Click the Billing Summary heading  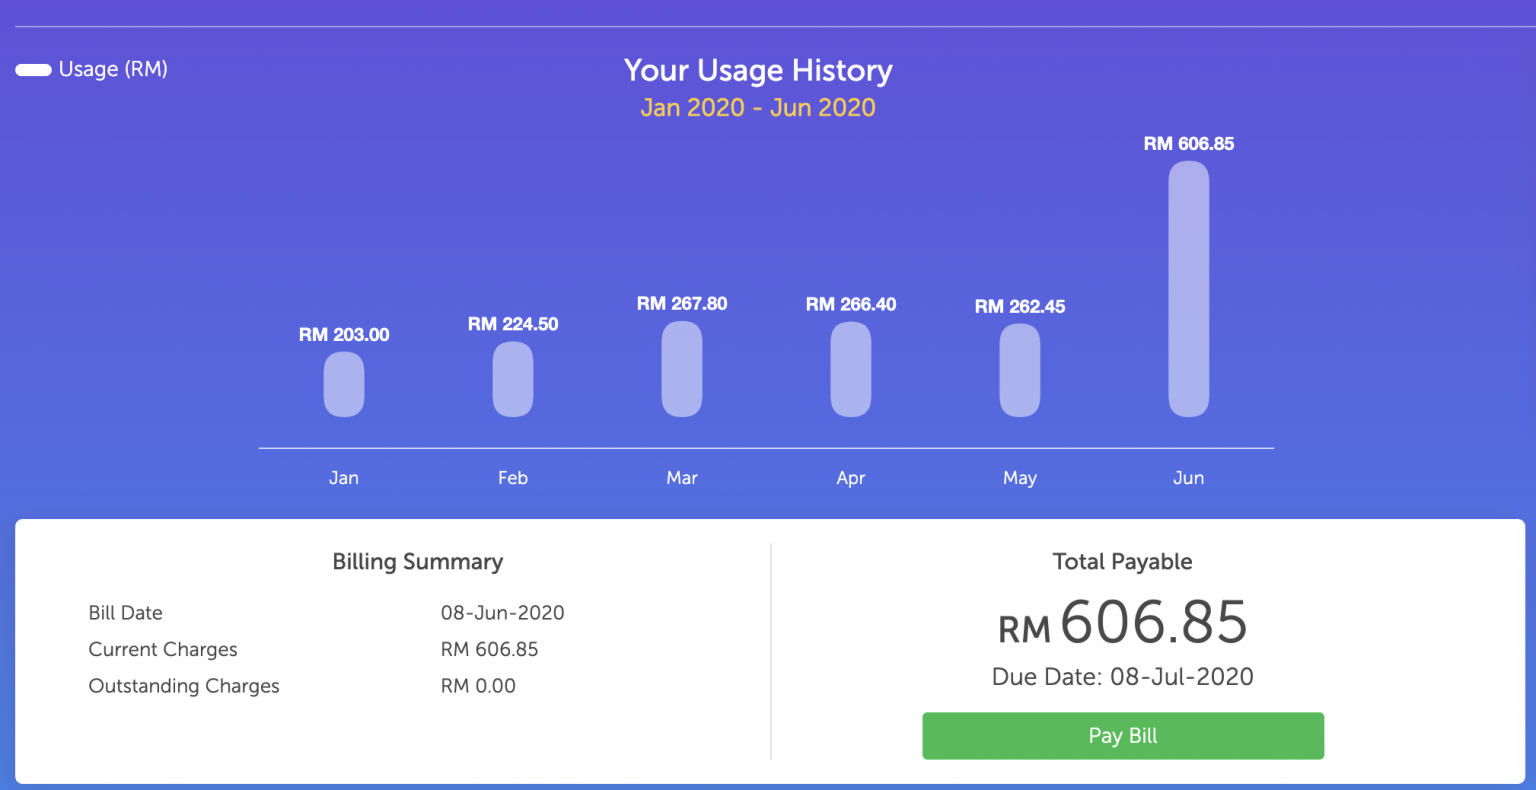(x=418, y=562)
